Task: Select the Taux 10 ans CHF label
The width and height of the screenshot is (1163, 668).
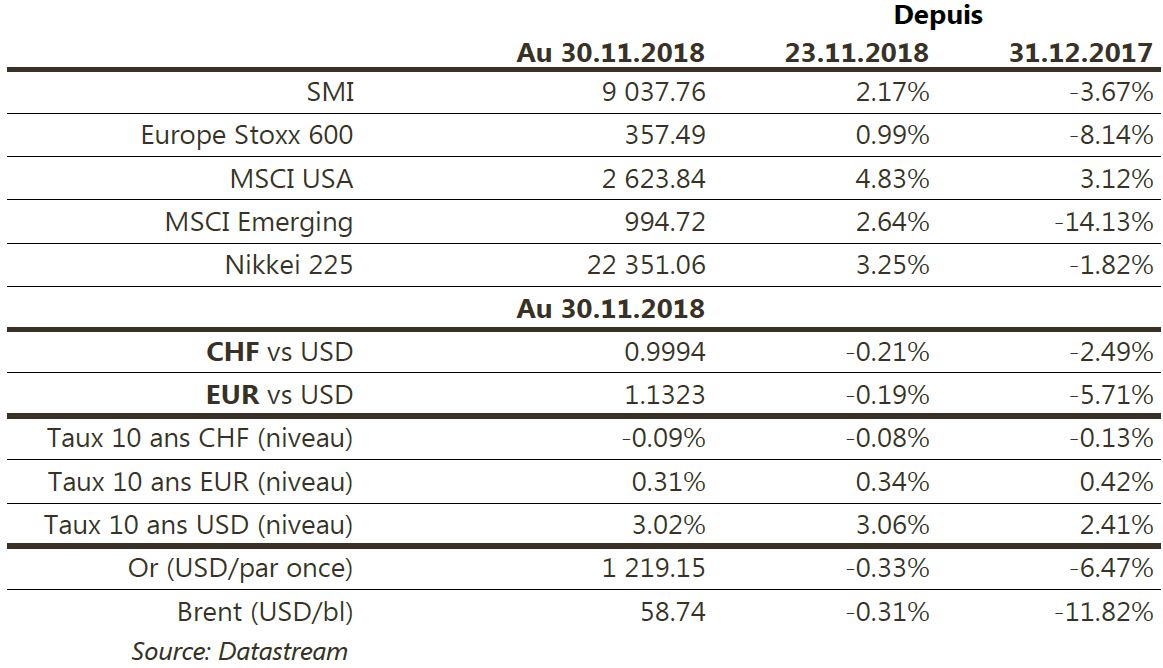Action: [x=200, y=438]
